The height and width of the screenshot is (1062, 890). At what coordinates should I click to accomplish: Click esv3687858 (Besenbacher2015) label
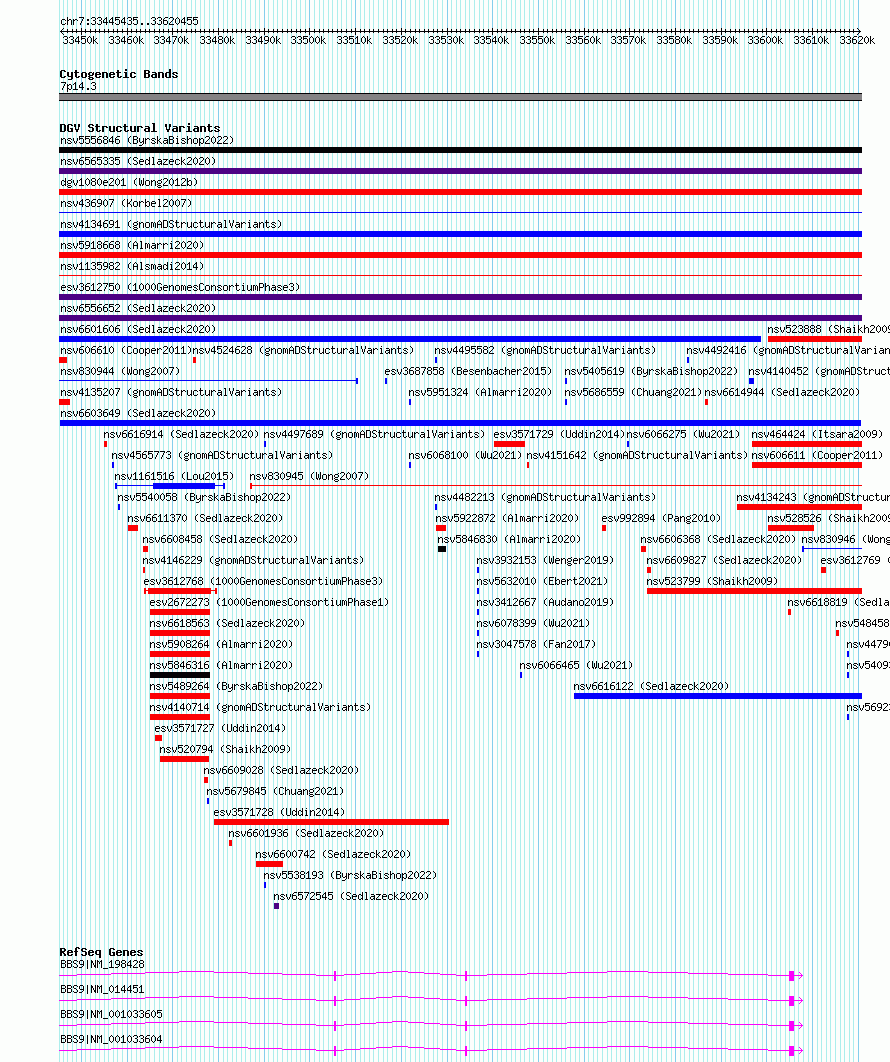pos(468,371)
